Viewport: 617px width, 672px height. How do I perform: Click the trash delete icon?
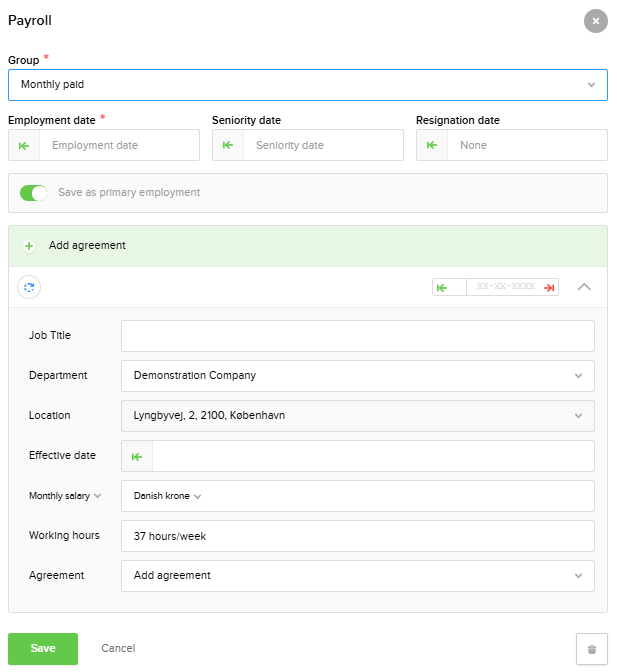591,649
